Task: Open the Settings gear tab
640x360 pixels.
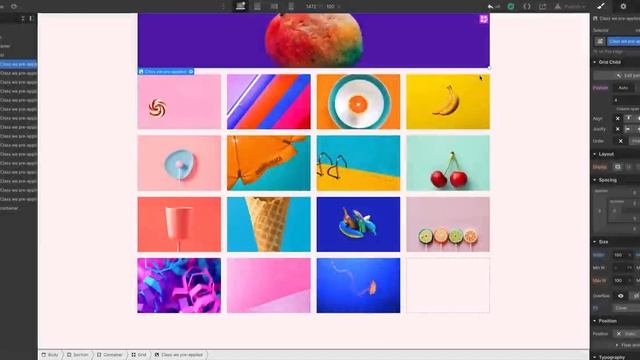Action: [x=623, y=6]
